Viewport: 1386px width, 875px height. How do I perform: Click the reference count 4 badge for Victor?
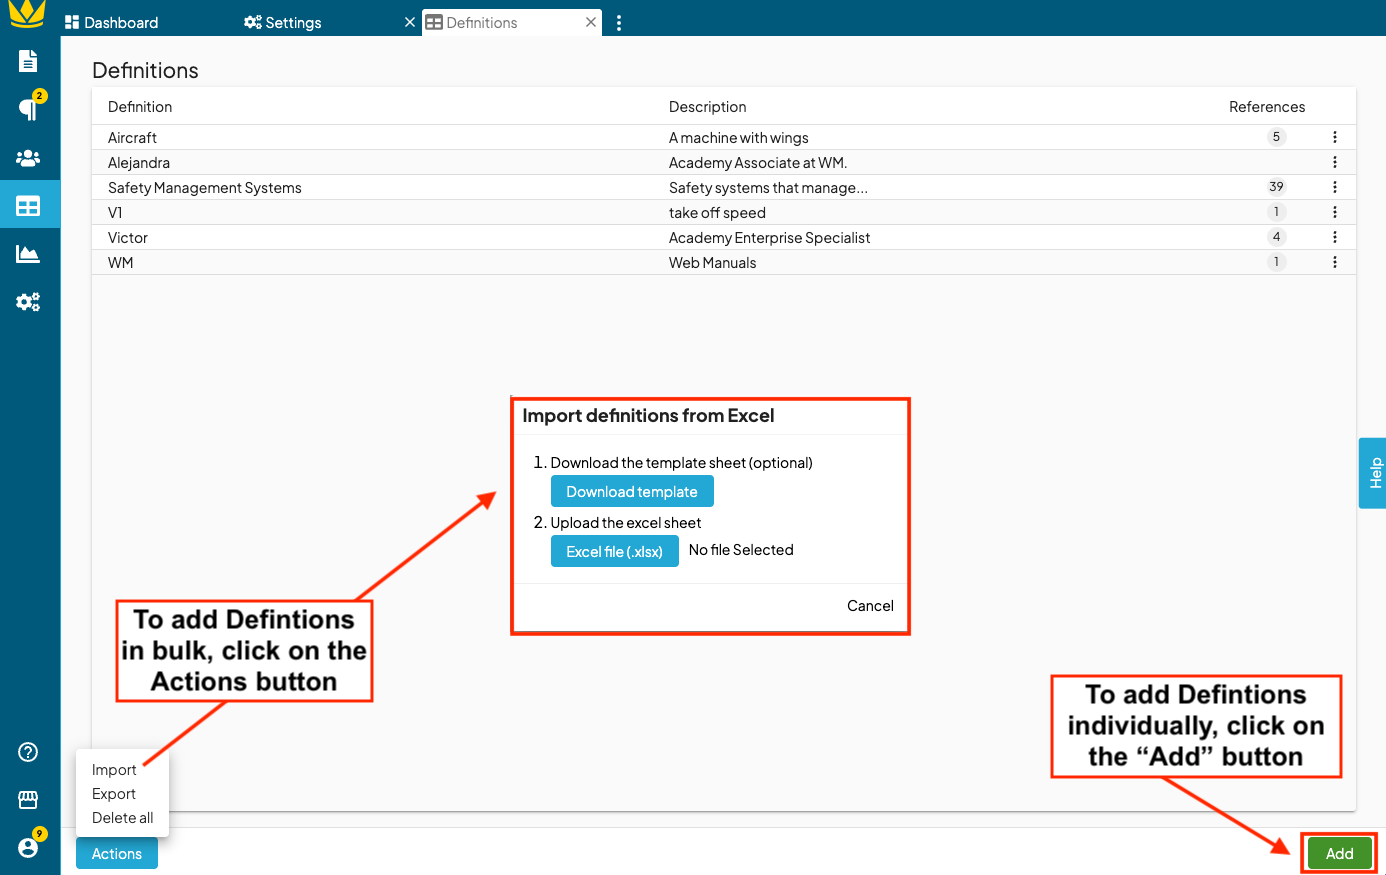pyautogui.click(x=1276, y=237)
